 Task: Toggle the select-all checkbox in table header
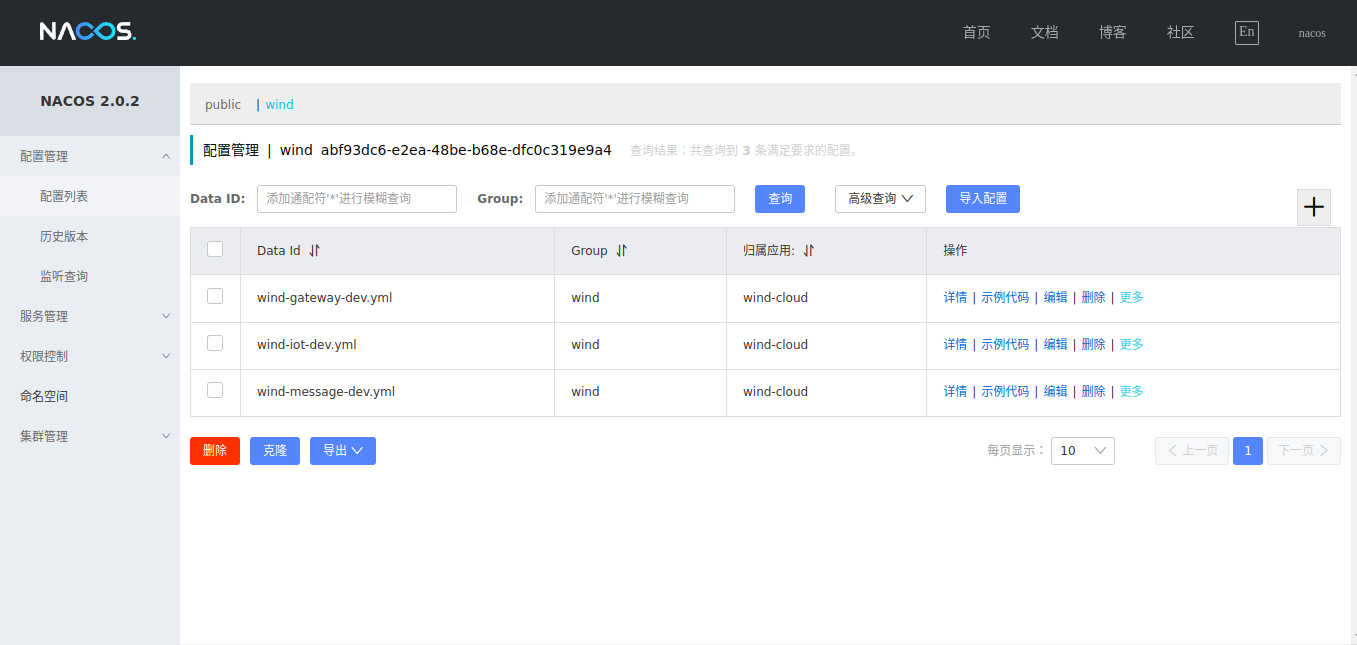click(215, 250)
